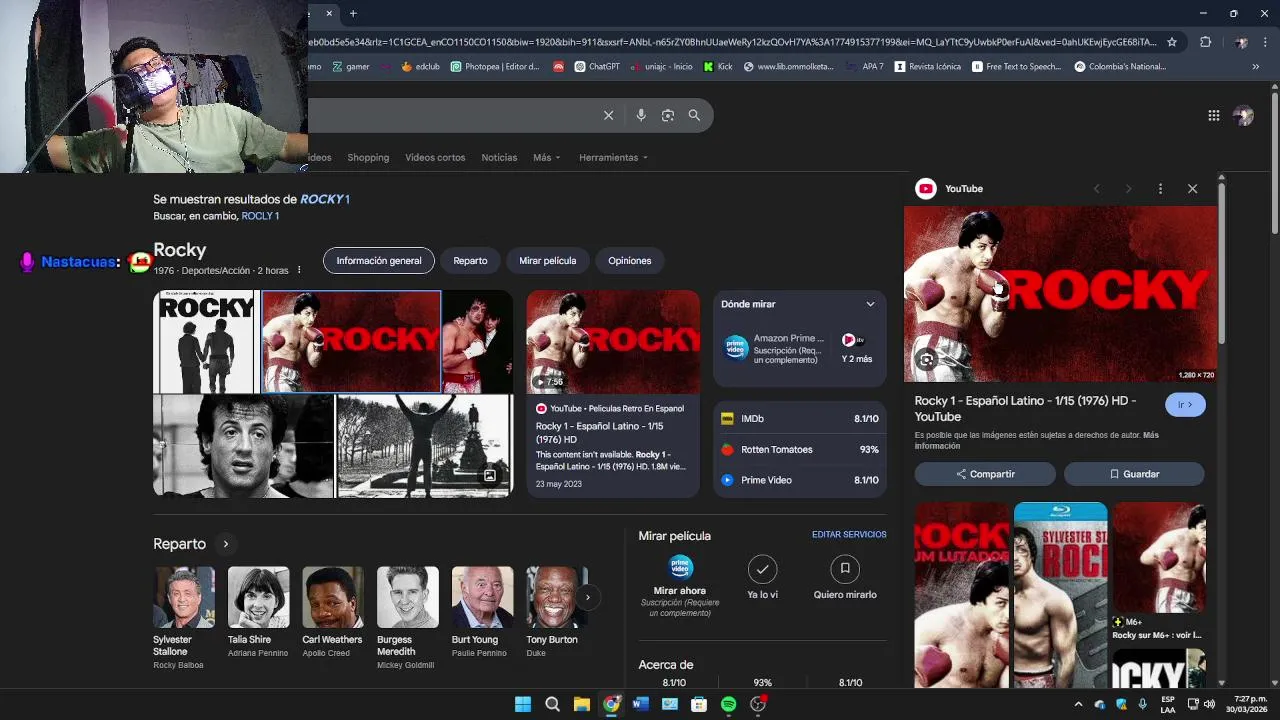Expand the Reparto arrow chevron

[x=226, y=544]
